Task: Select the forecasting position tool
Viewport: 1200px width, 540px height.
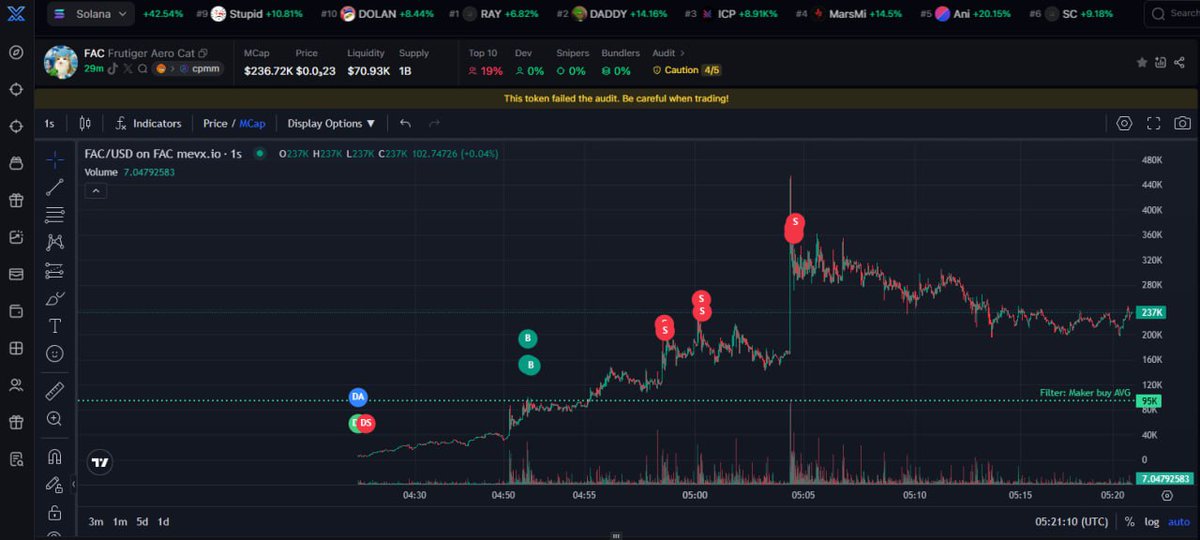Action: (55, 270)
